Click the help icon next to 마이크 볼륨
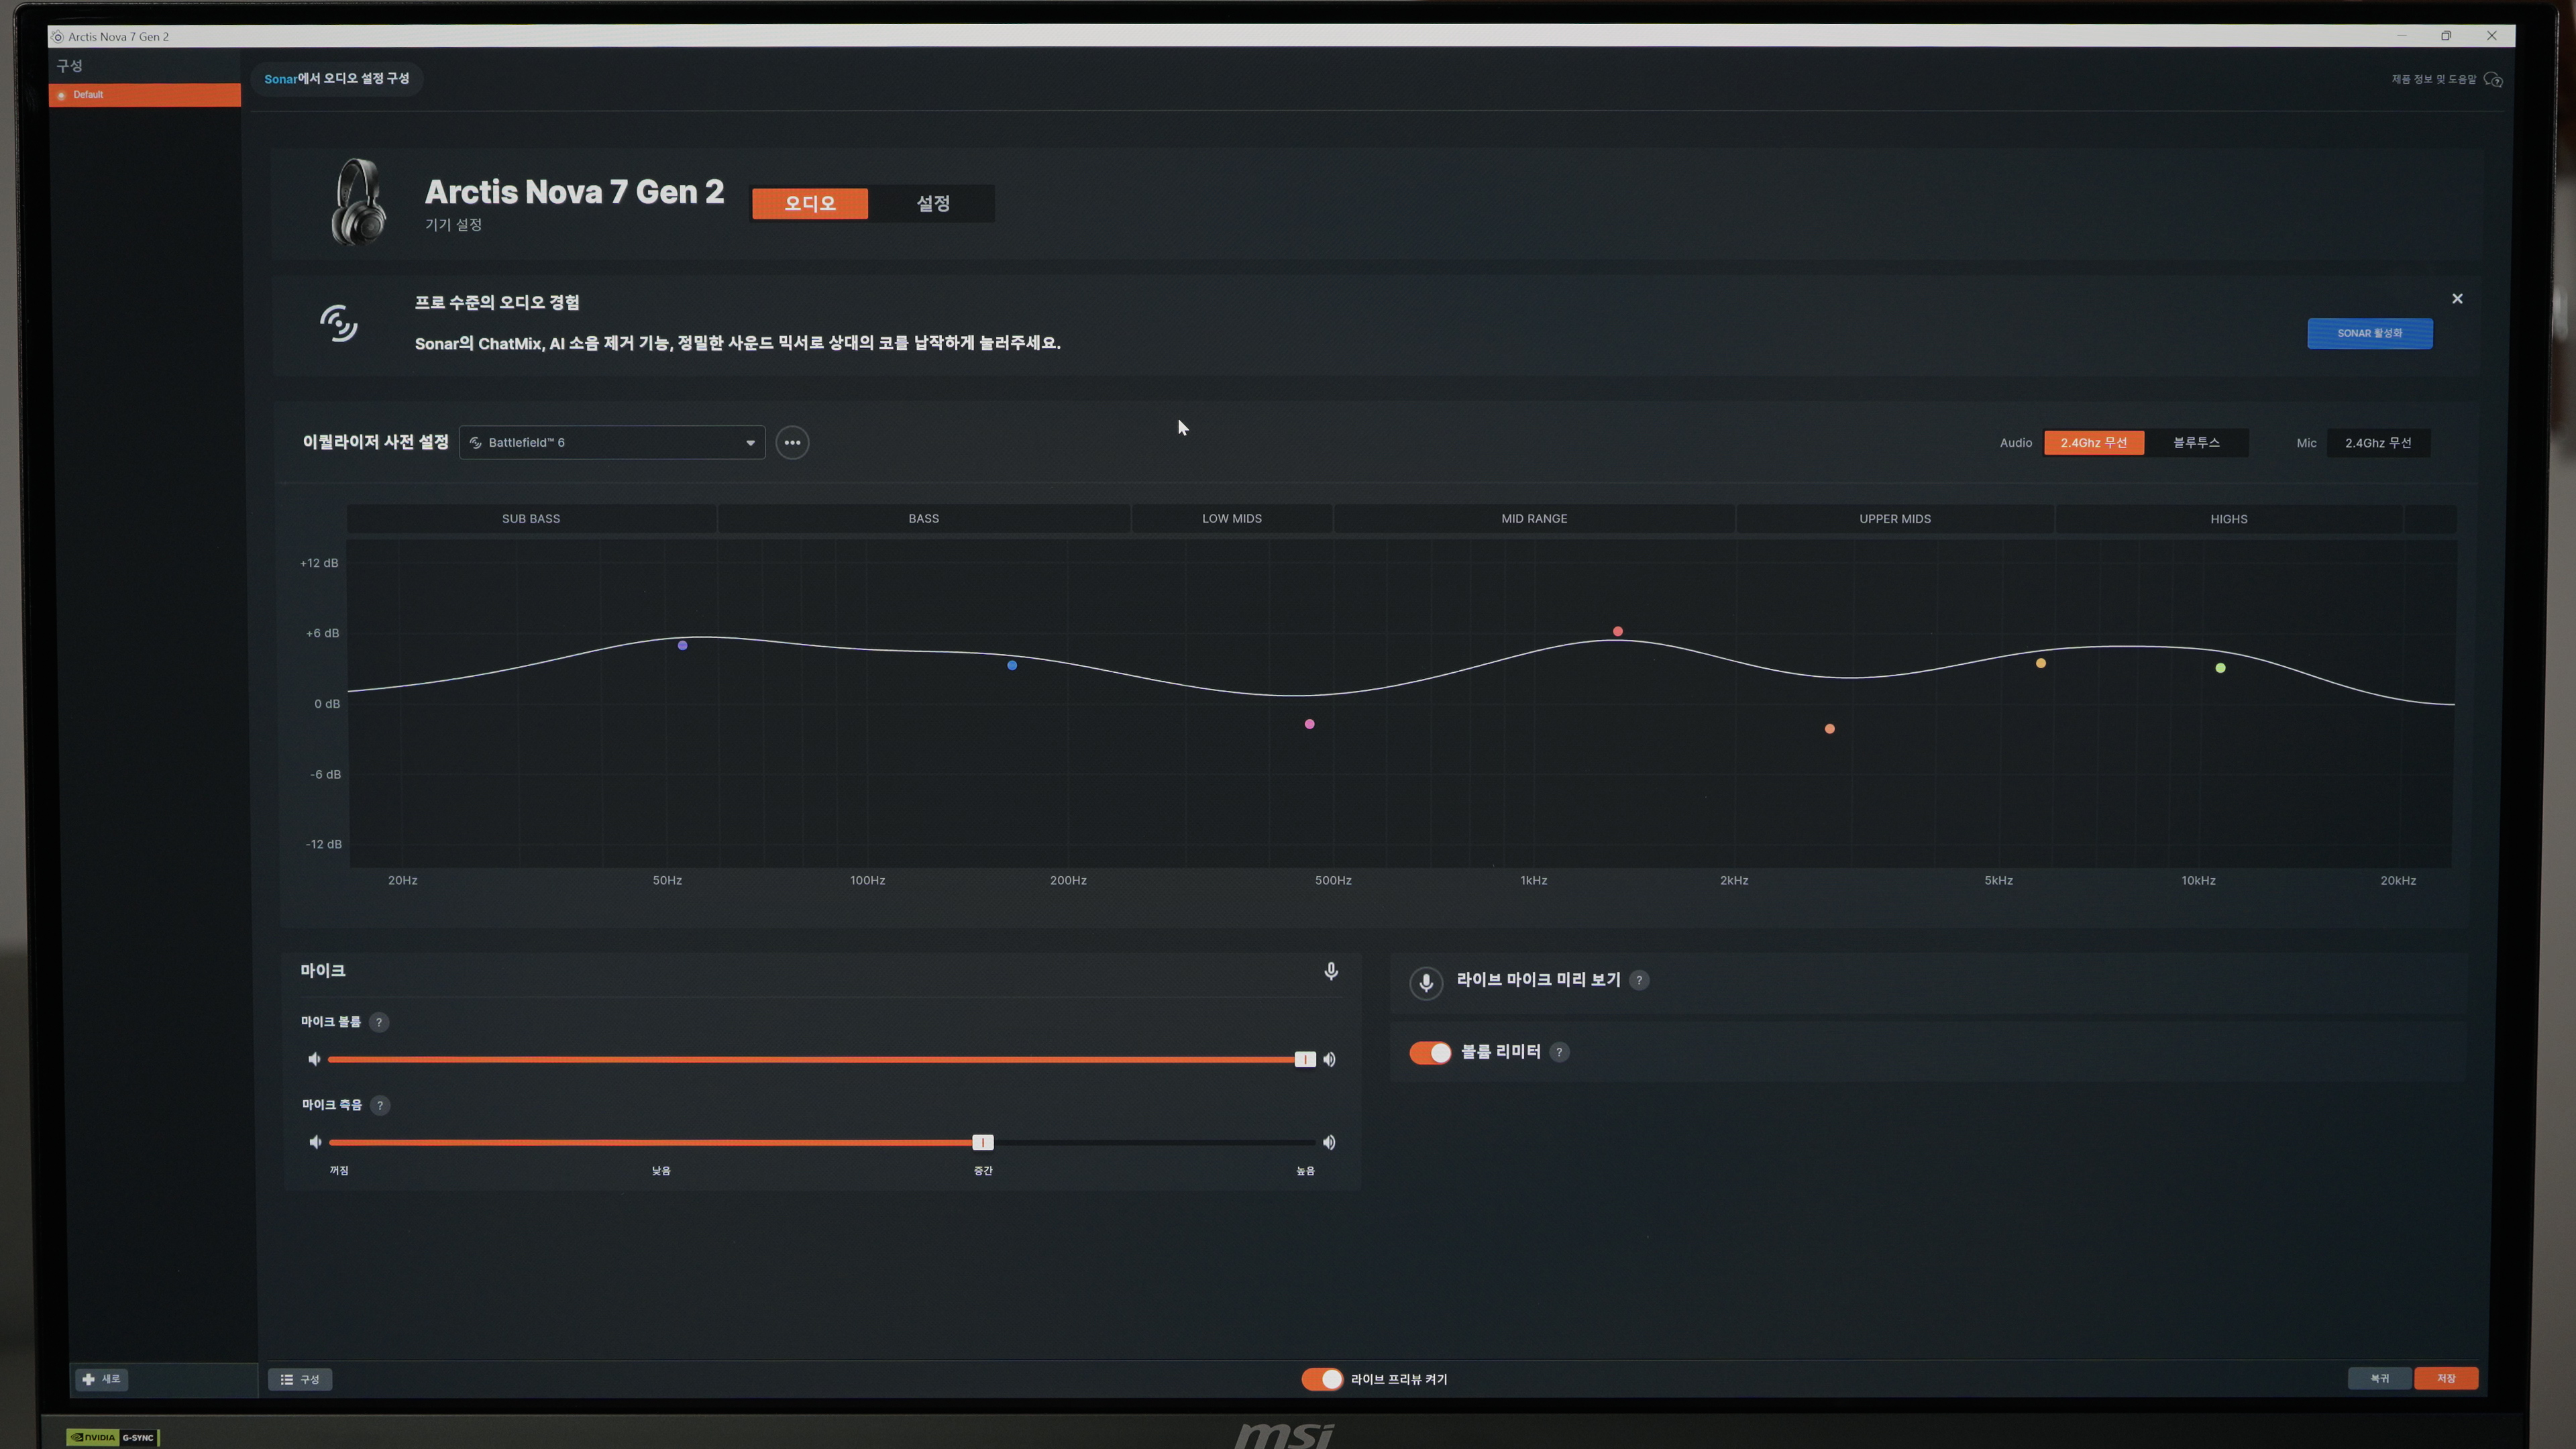This screenshot has width=2576, height=1449. tap(378, 1022)
